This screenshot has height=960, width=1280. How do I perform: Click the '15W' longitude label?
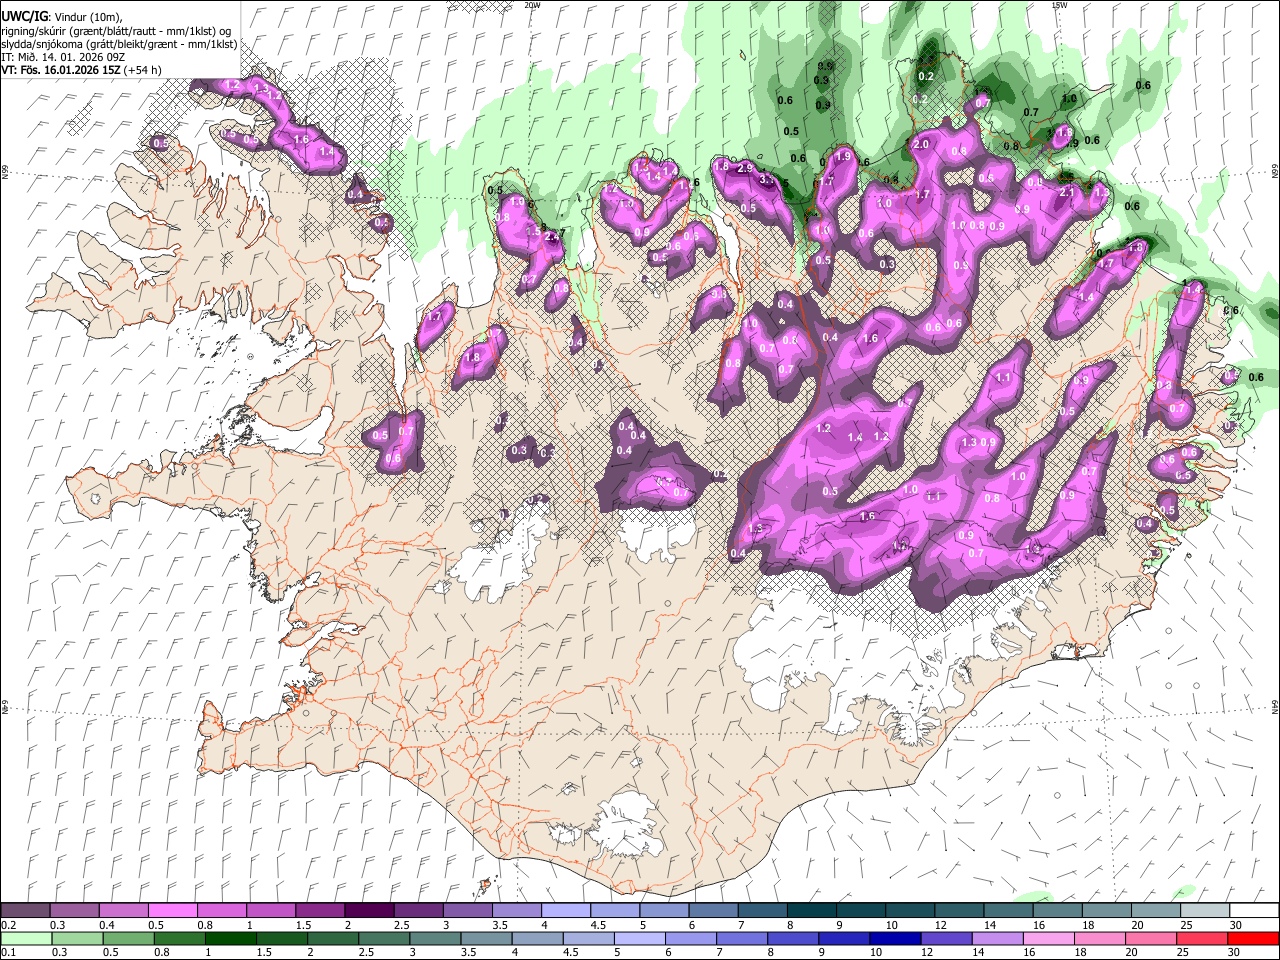pos(1060,5)
